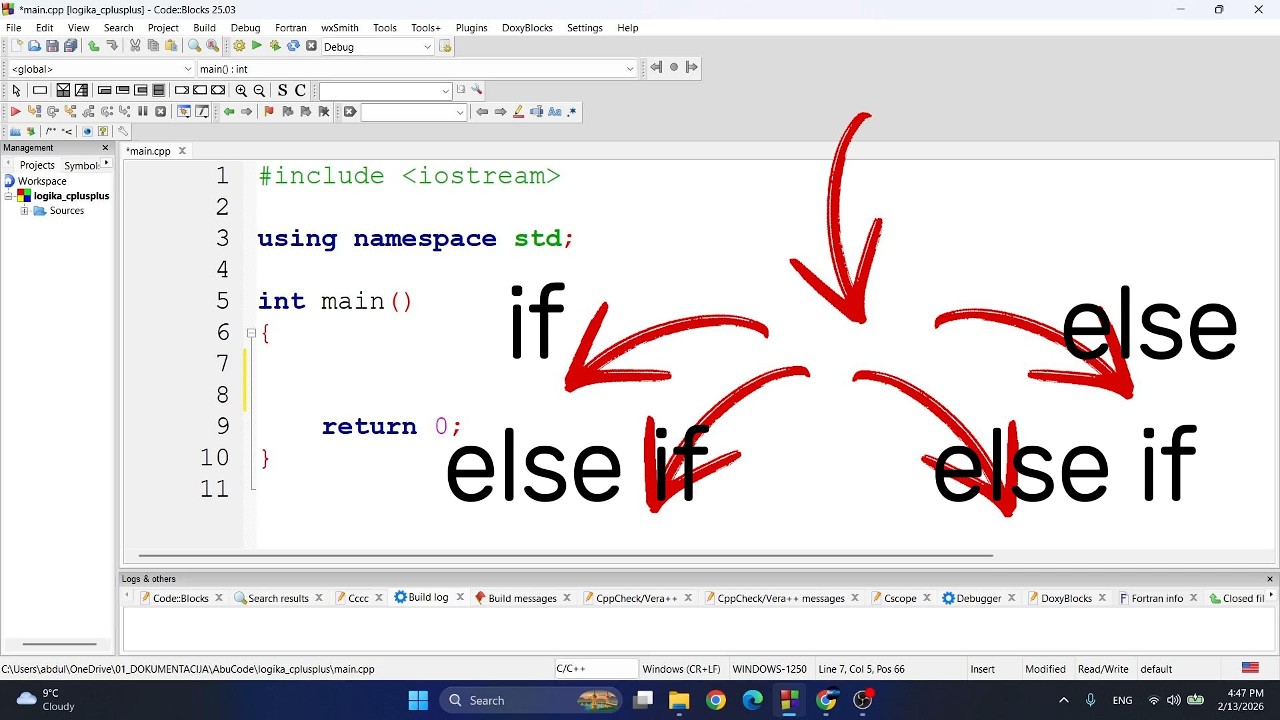This screenshot has width=1280, height=720.
Task: Open the Debug menu
Action: [x=245, y=27]
